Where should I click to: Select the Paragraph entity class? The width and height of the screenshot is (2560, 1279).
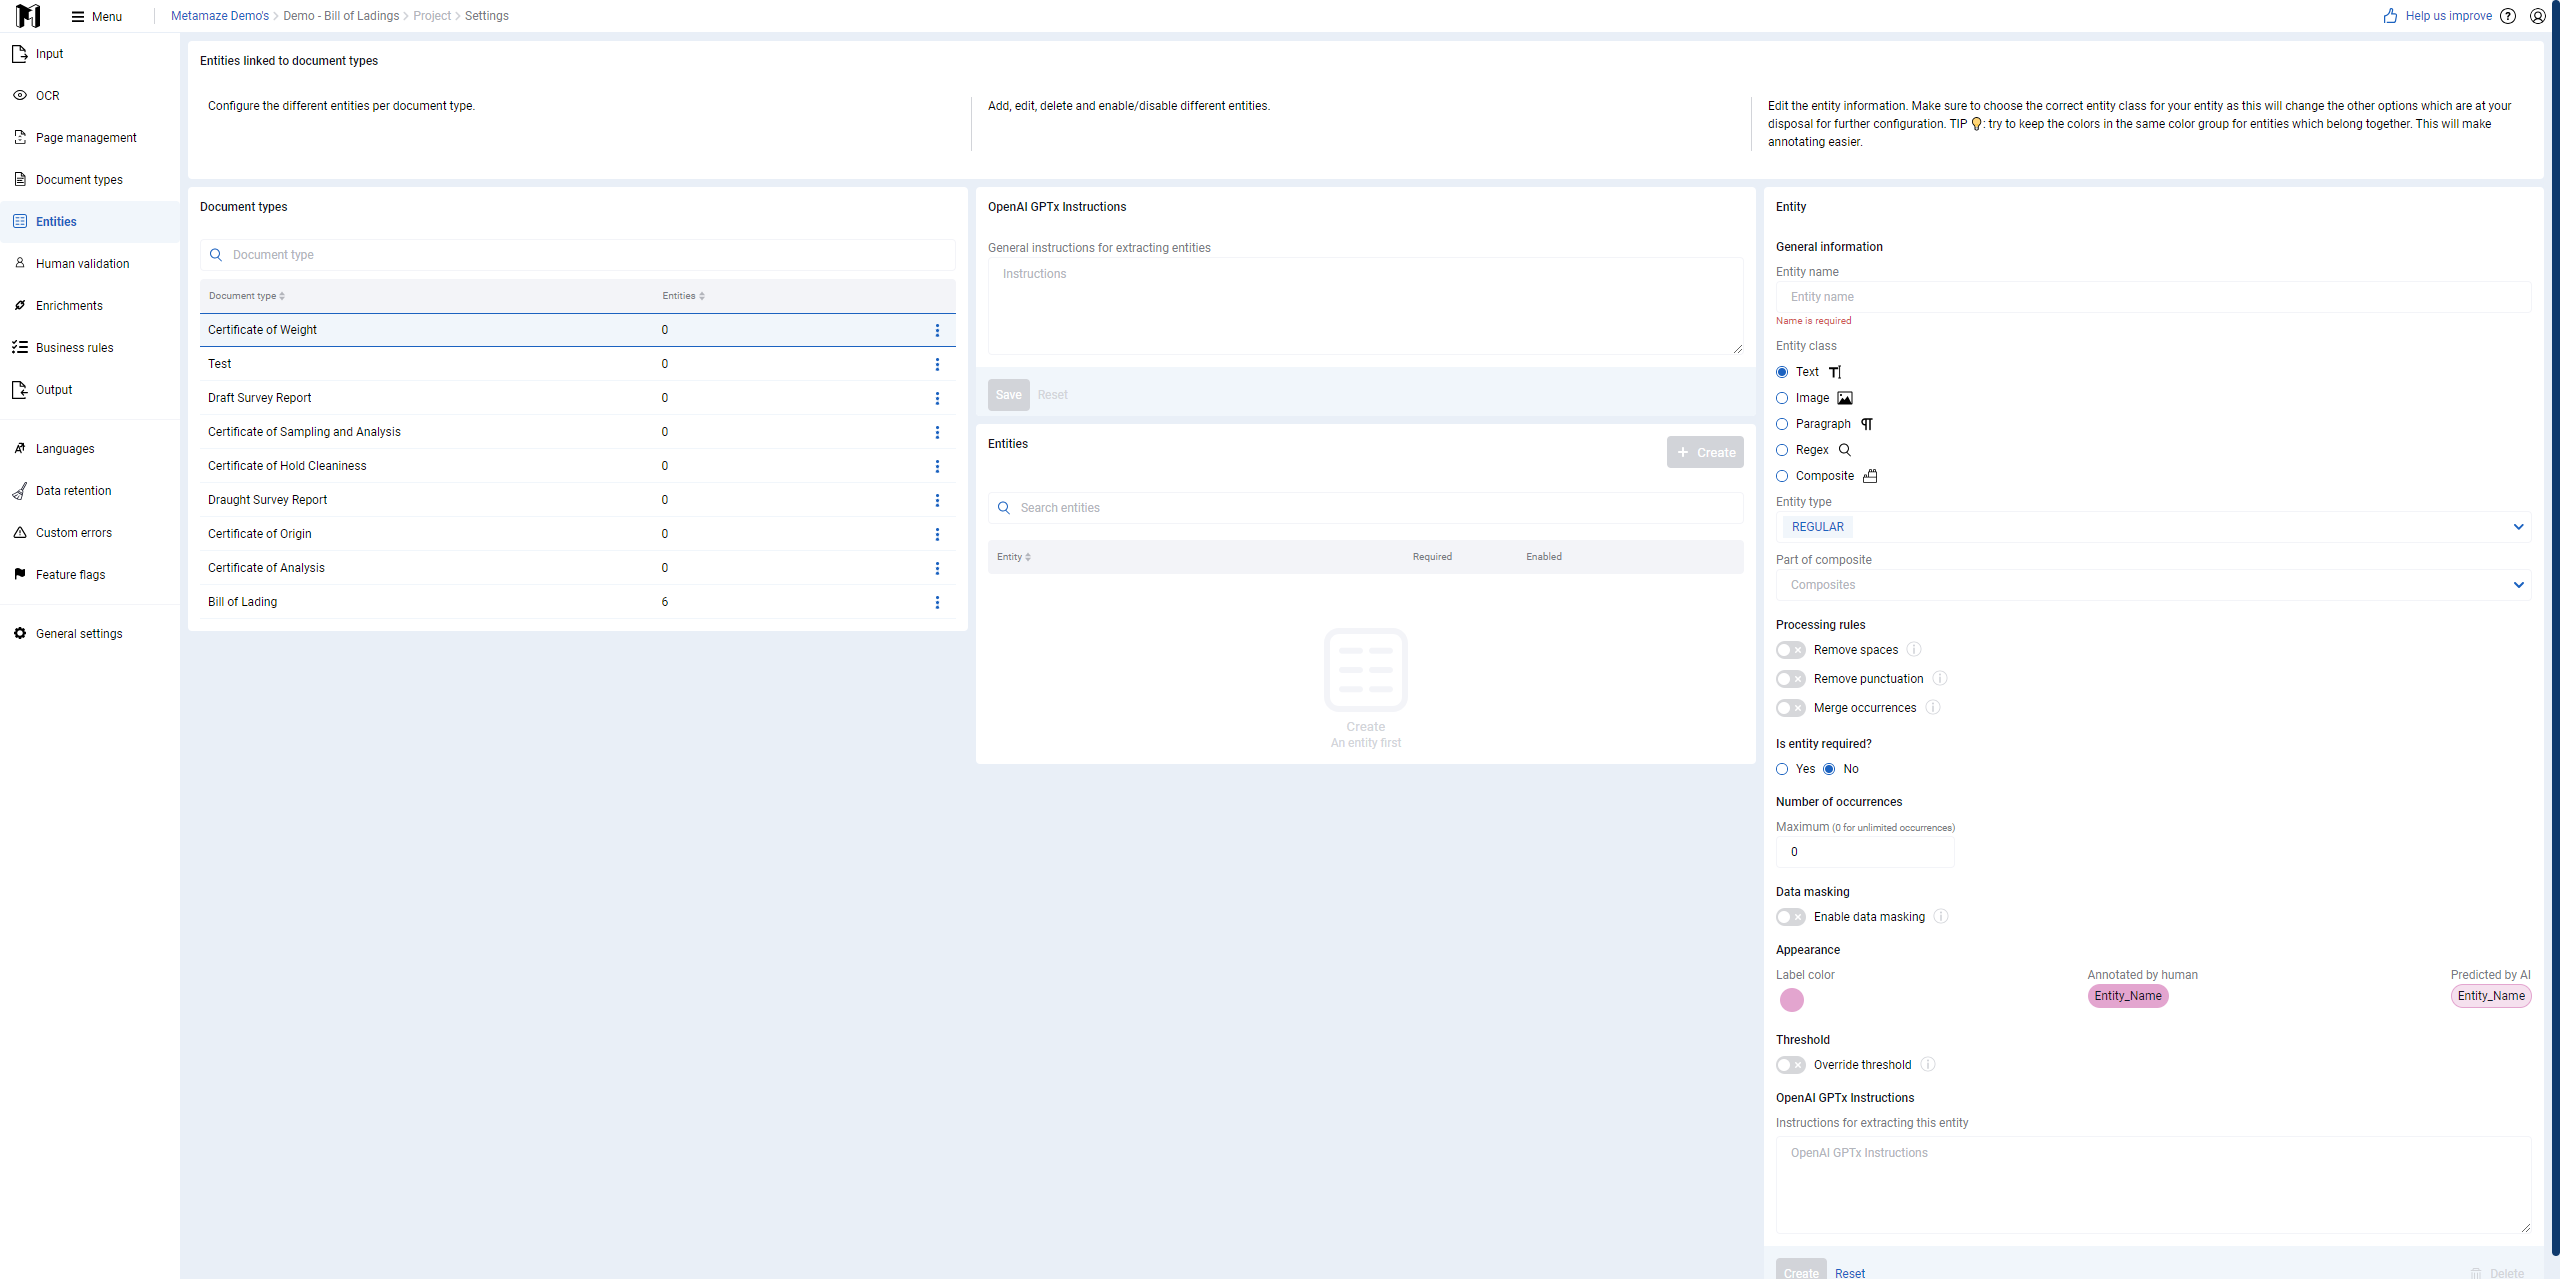pos(1782,424)
